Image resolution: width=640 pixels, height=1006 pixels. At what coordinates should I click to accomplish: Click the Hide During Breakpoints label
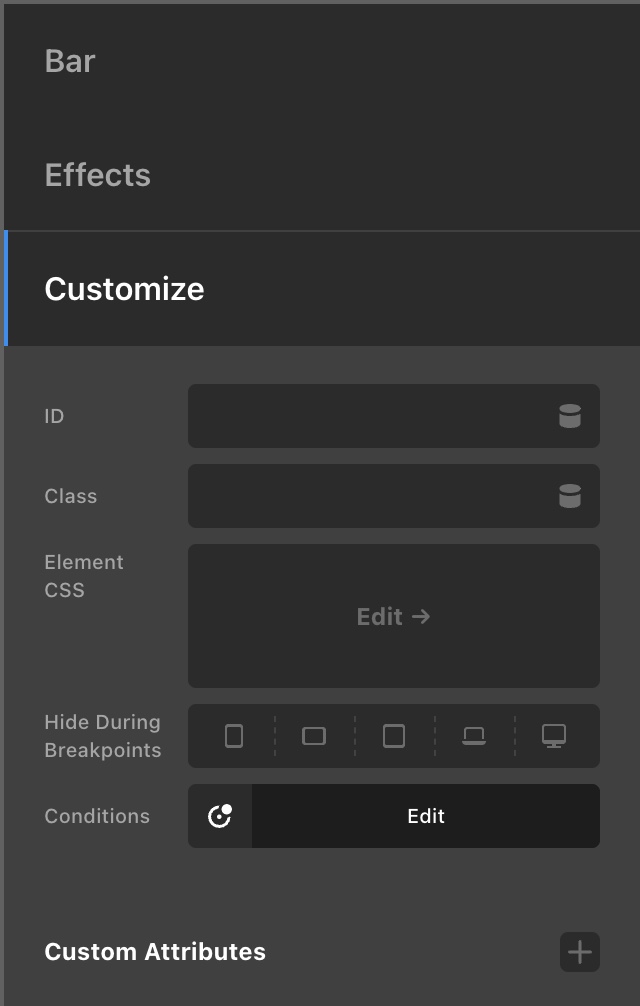pos(103,736)
